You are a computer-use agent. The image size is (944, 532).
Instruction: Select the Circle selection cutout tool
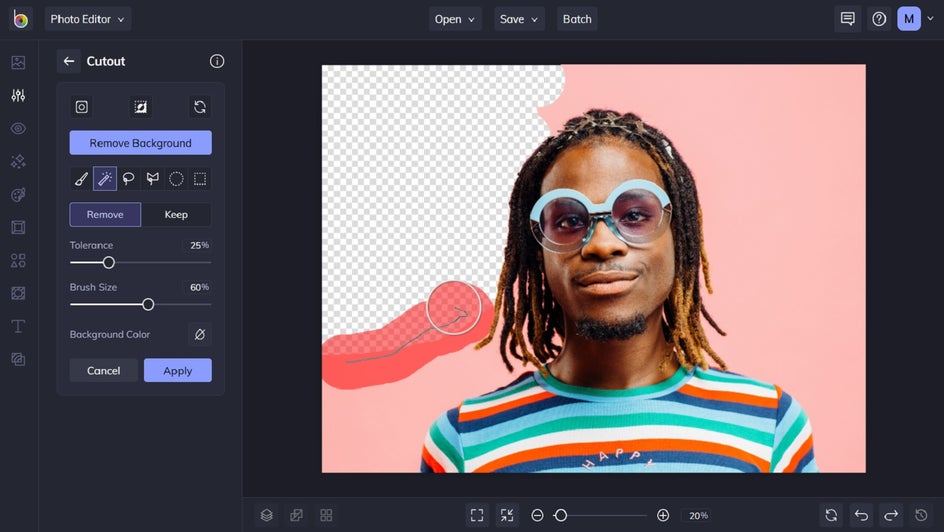(x=176, y=179)
